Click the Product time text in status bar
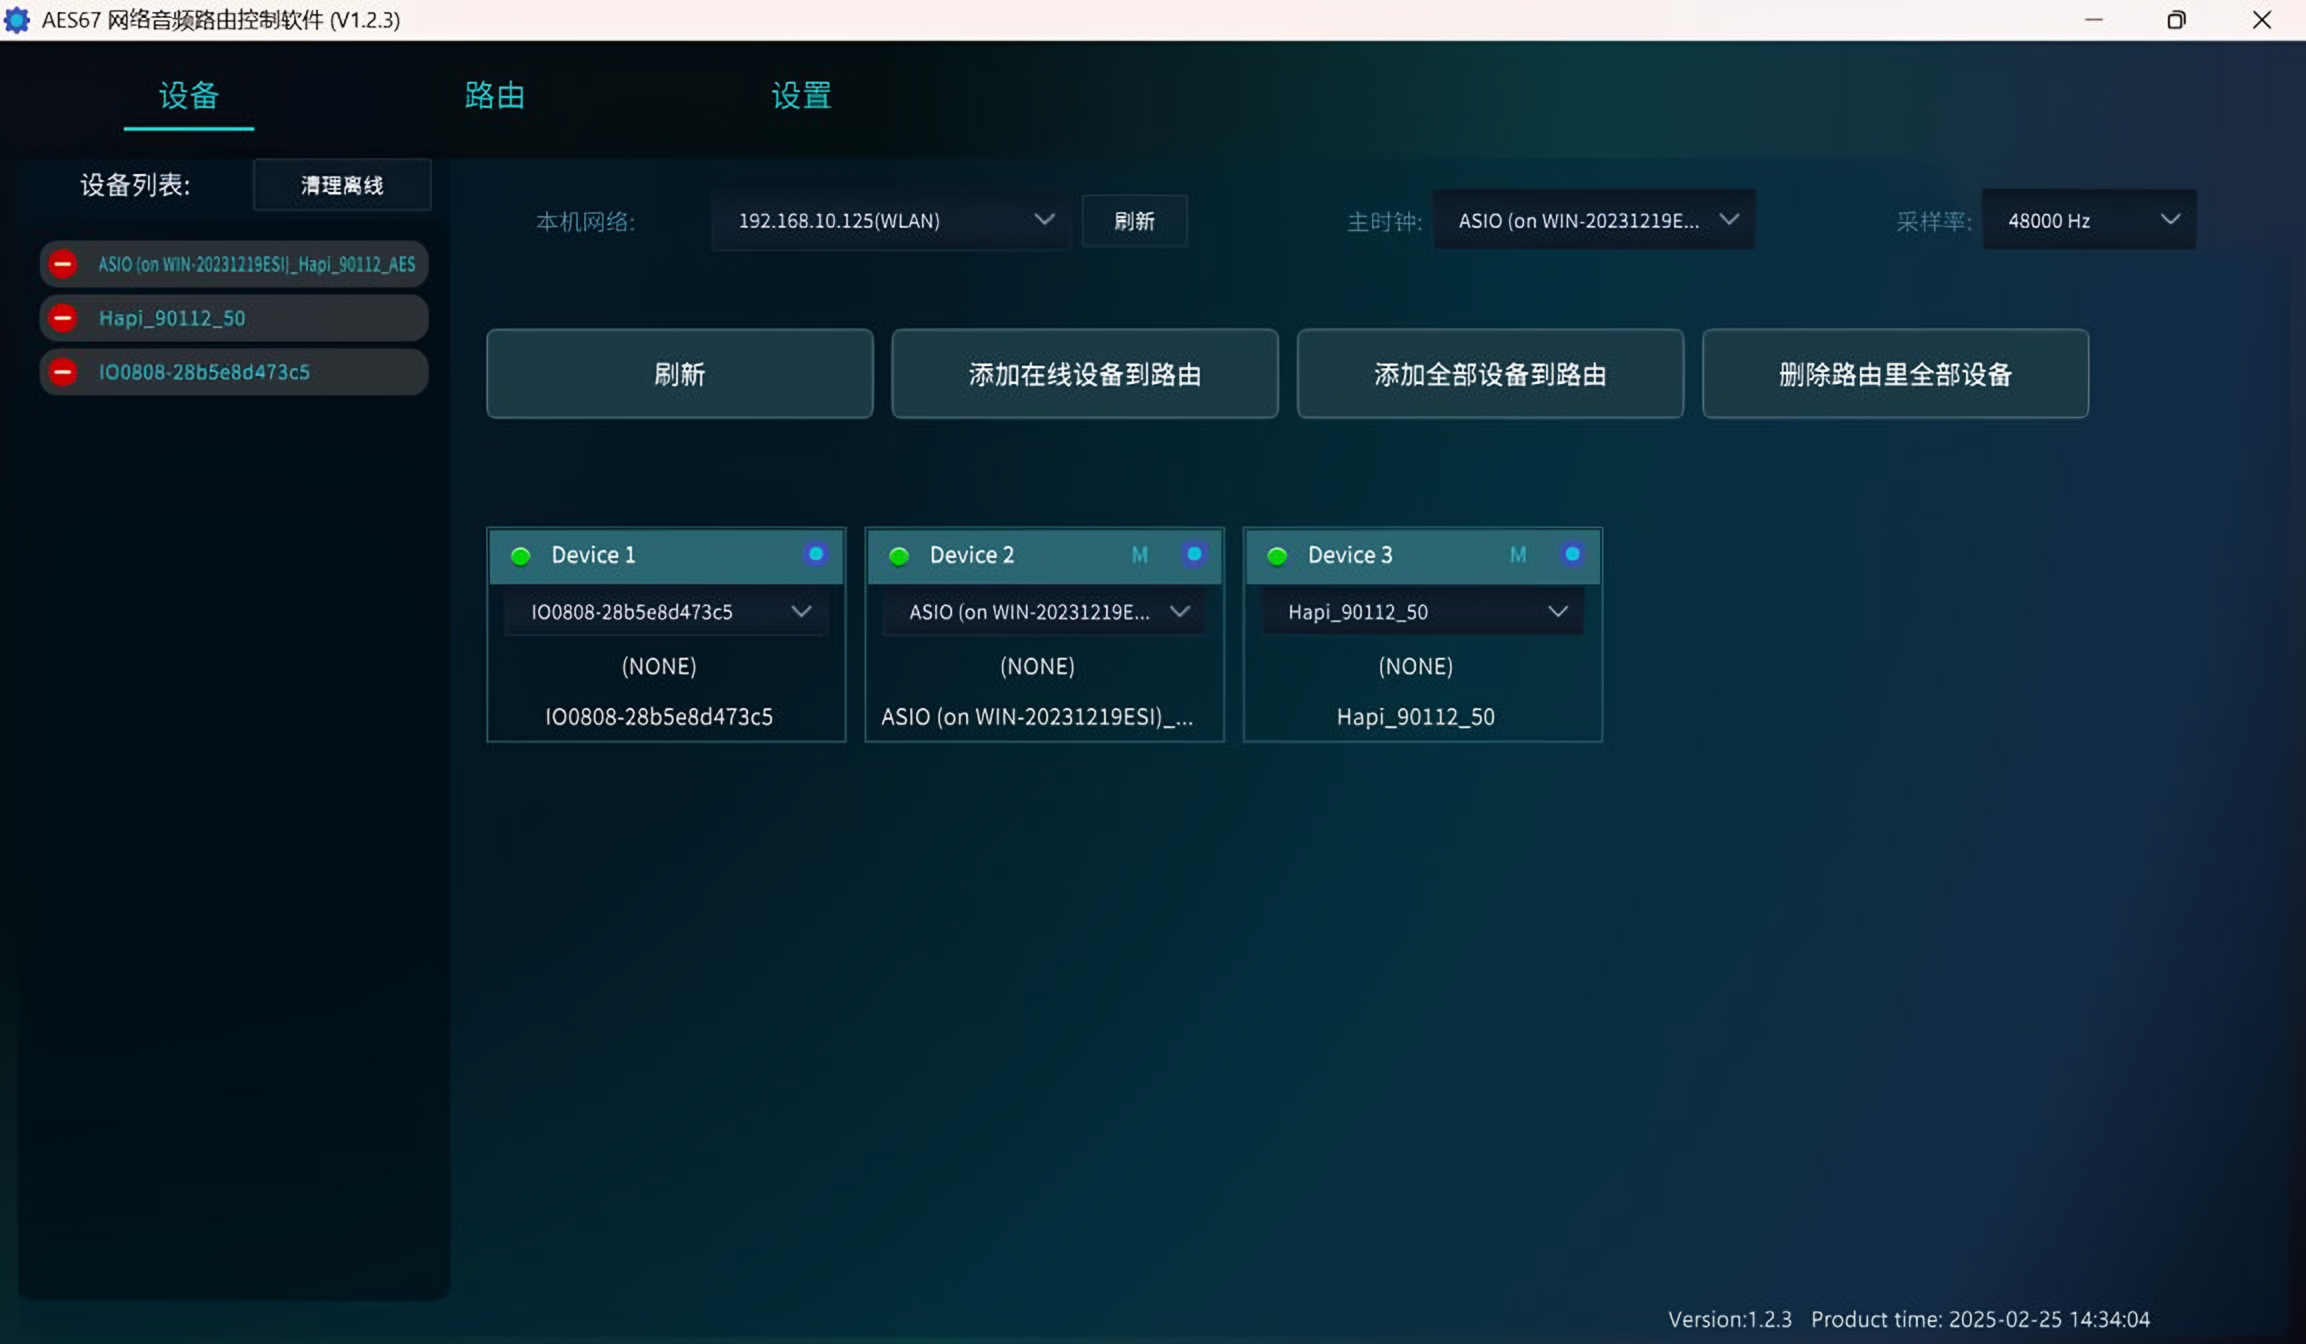Image resolution: width=2306 pixels, height=1344 pixels. [1980, 1319]
